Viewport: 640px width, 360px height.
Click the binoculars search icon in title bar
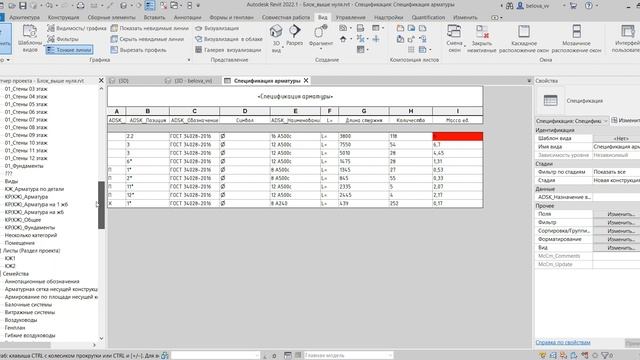point(509,6)
